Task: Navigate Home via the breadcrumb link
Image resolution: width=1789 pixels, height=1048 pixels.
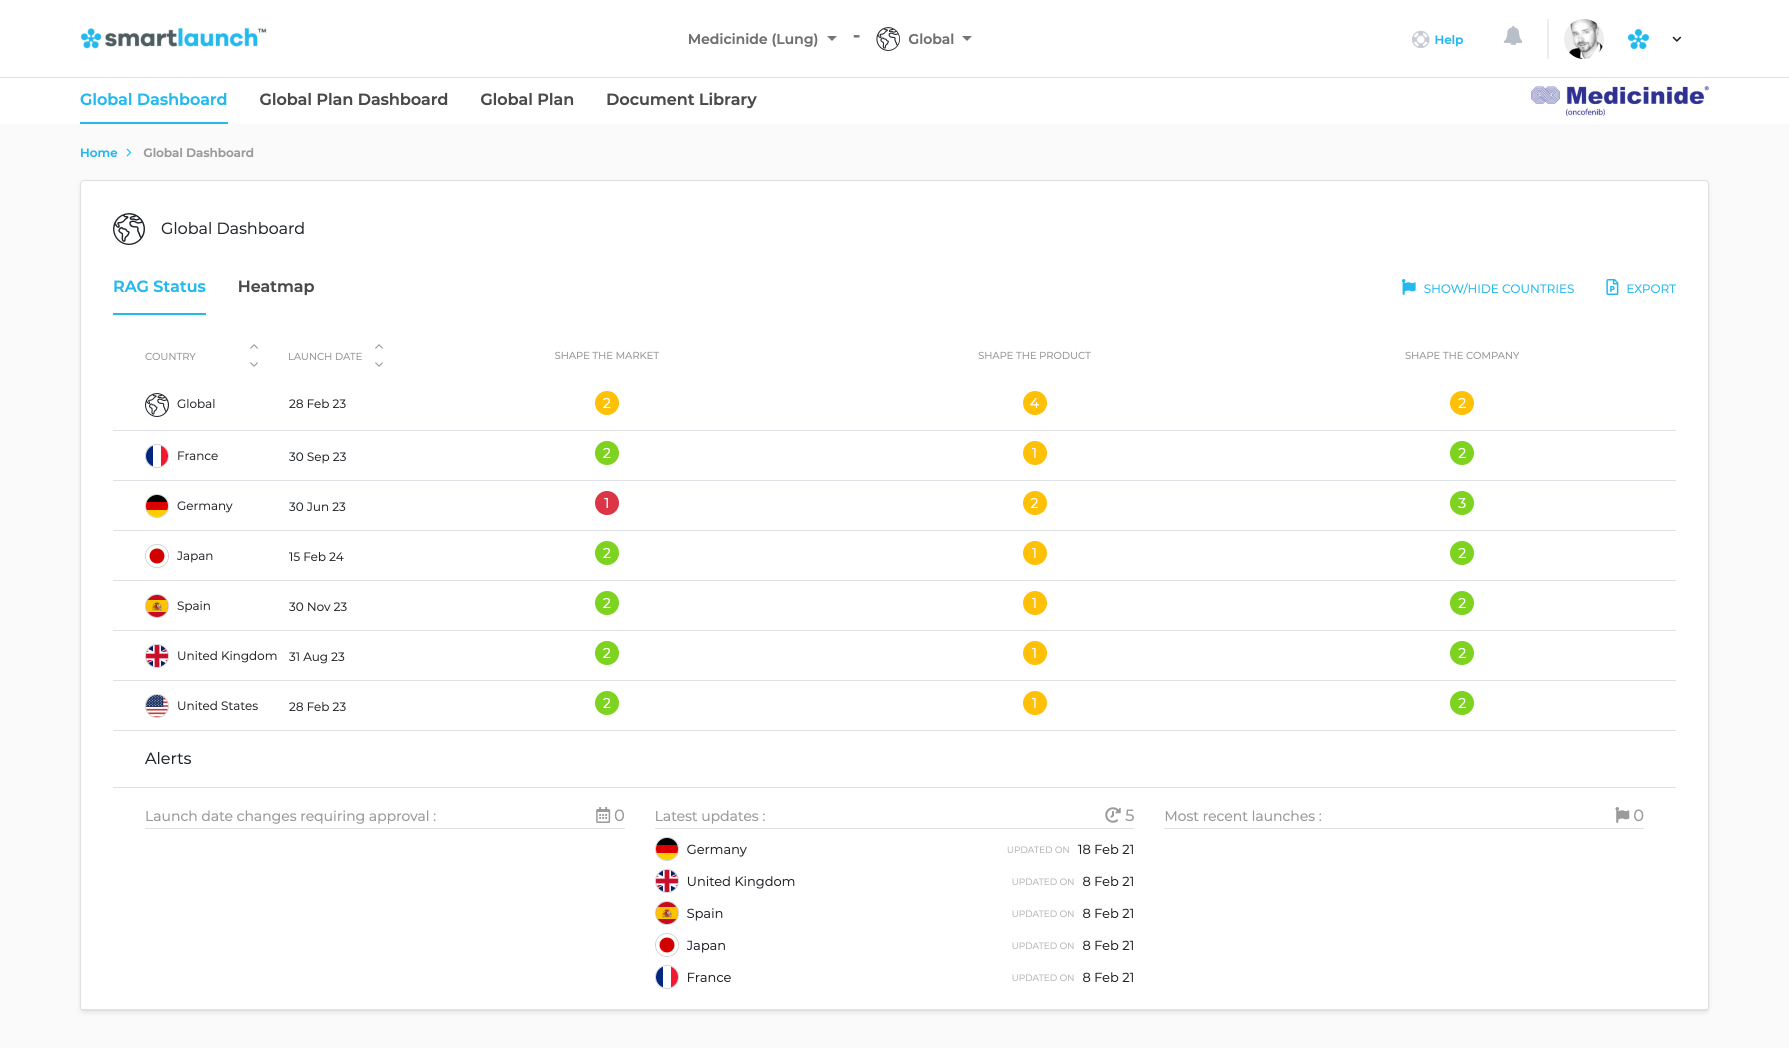Action: tap(98, 152)
